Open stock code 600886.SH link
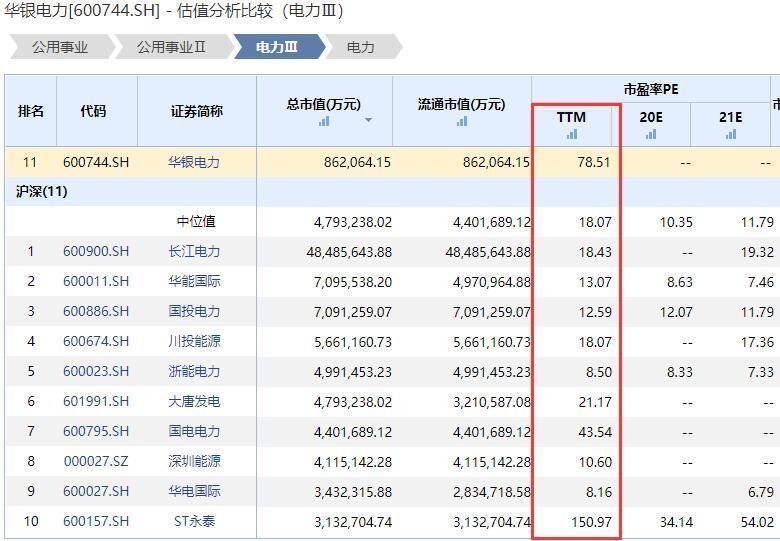This screenshot has width=780, height=541. pos(96,311)
